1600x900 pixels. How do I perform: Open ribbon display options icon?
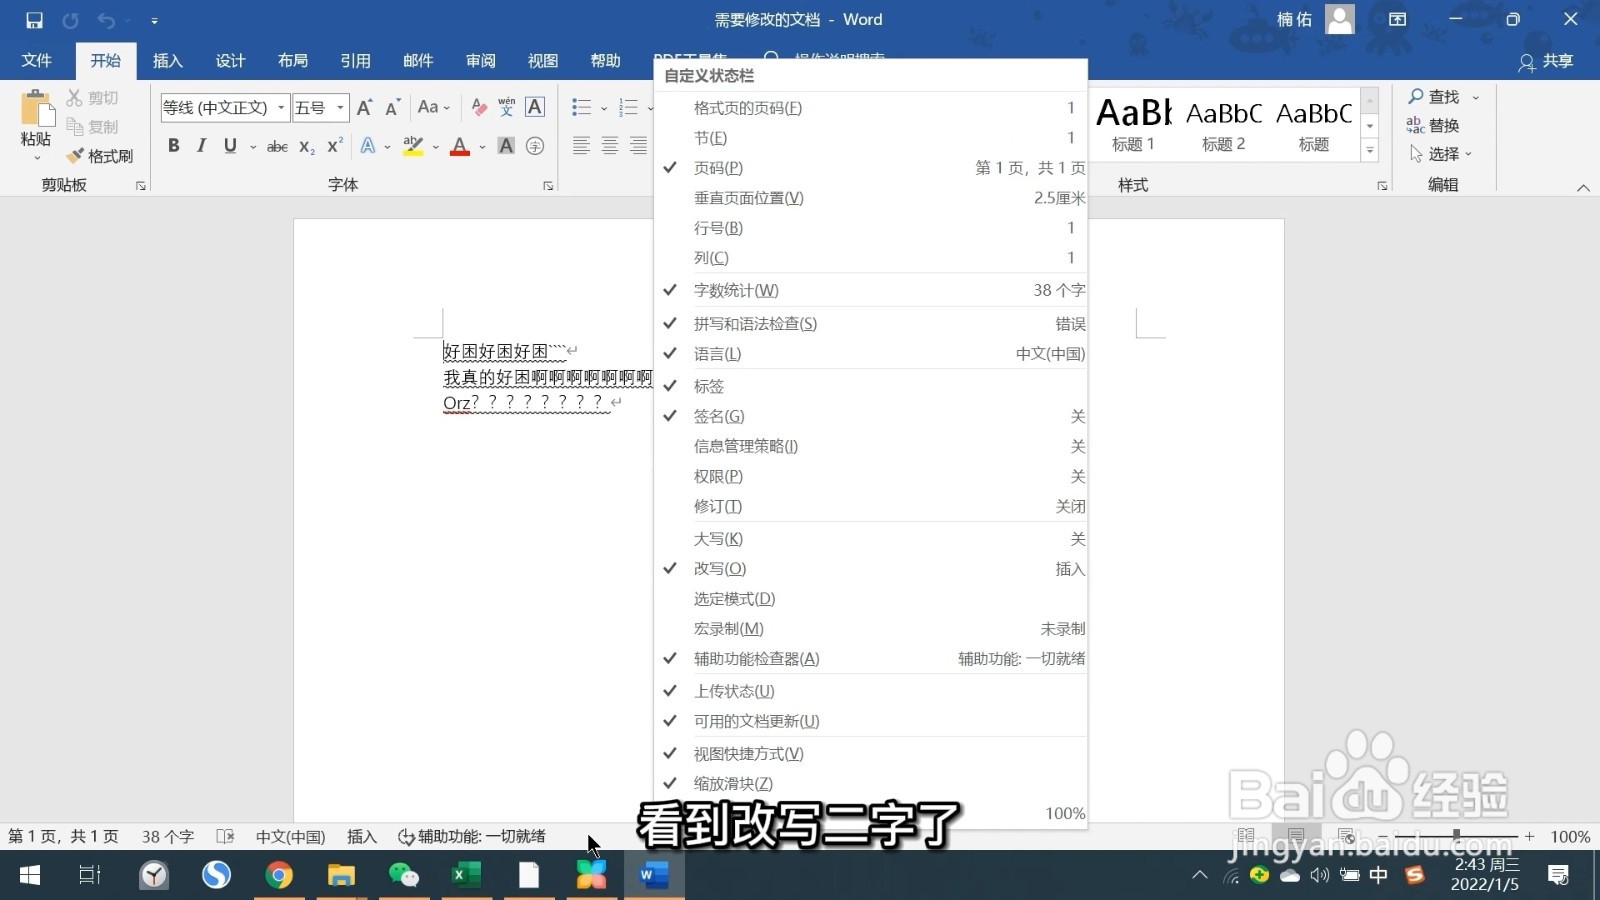[x=1398, y=19]
